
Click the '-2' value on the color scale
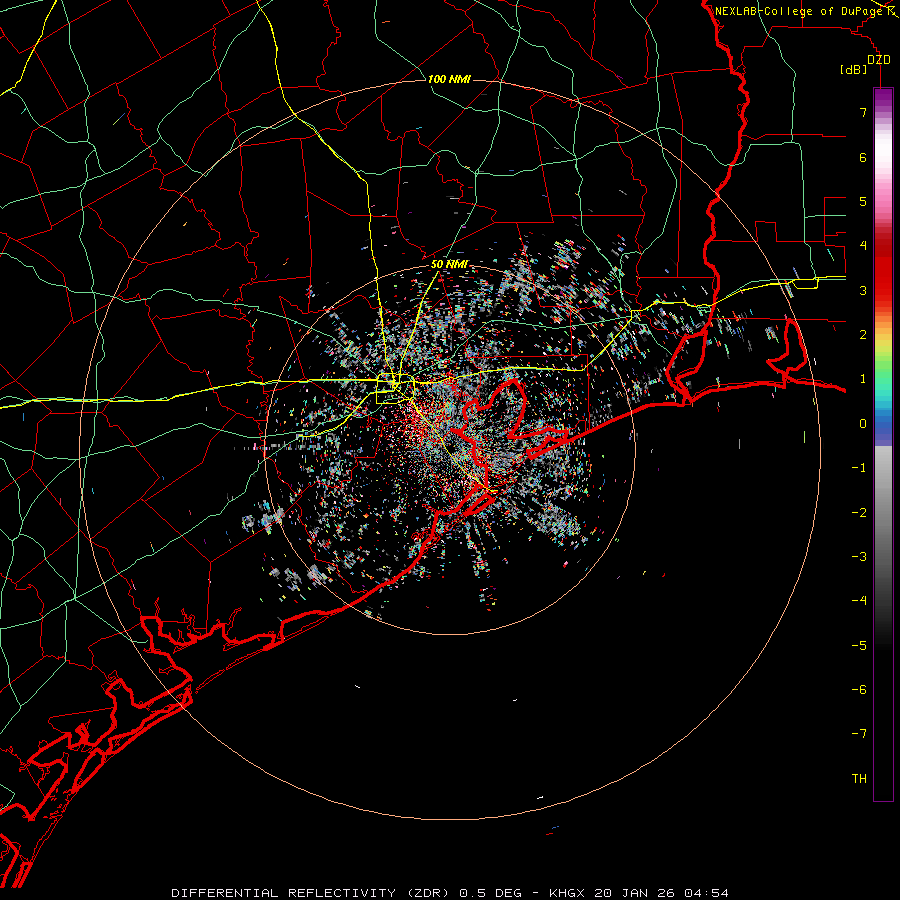coord(859,513)
